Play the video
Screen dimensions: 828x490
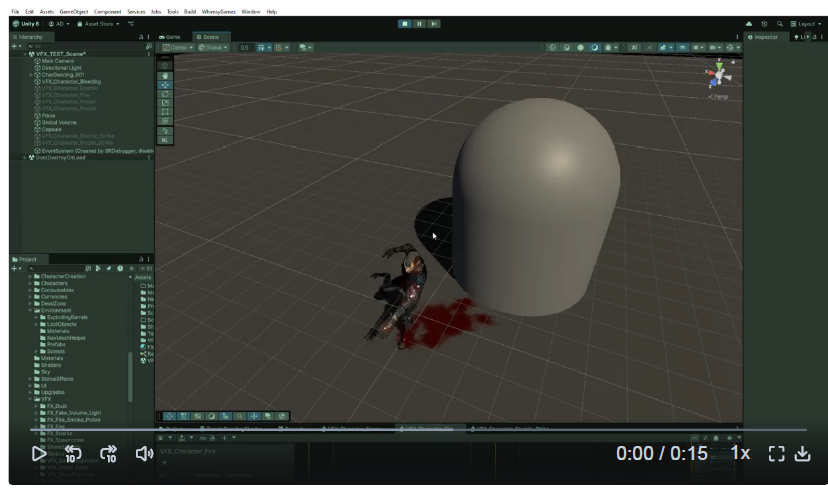click(x=39, y=454)
